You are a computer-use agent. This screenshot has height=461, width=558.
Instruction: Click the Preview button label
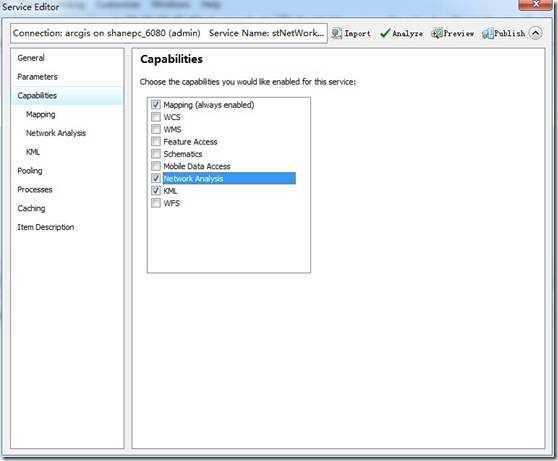click(459, 33)
